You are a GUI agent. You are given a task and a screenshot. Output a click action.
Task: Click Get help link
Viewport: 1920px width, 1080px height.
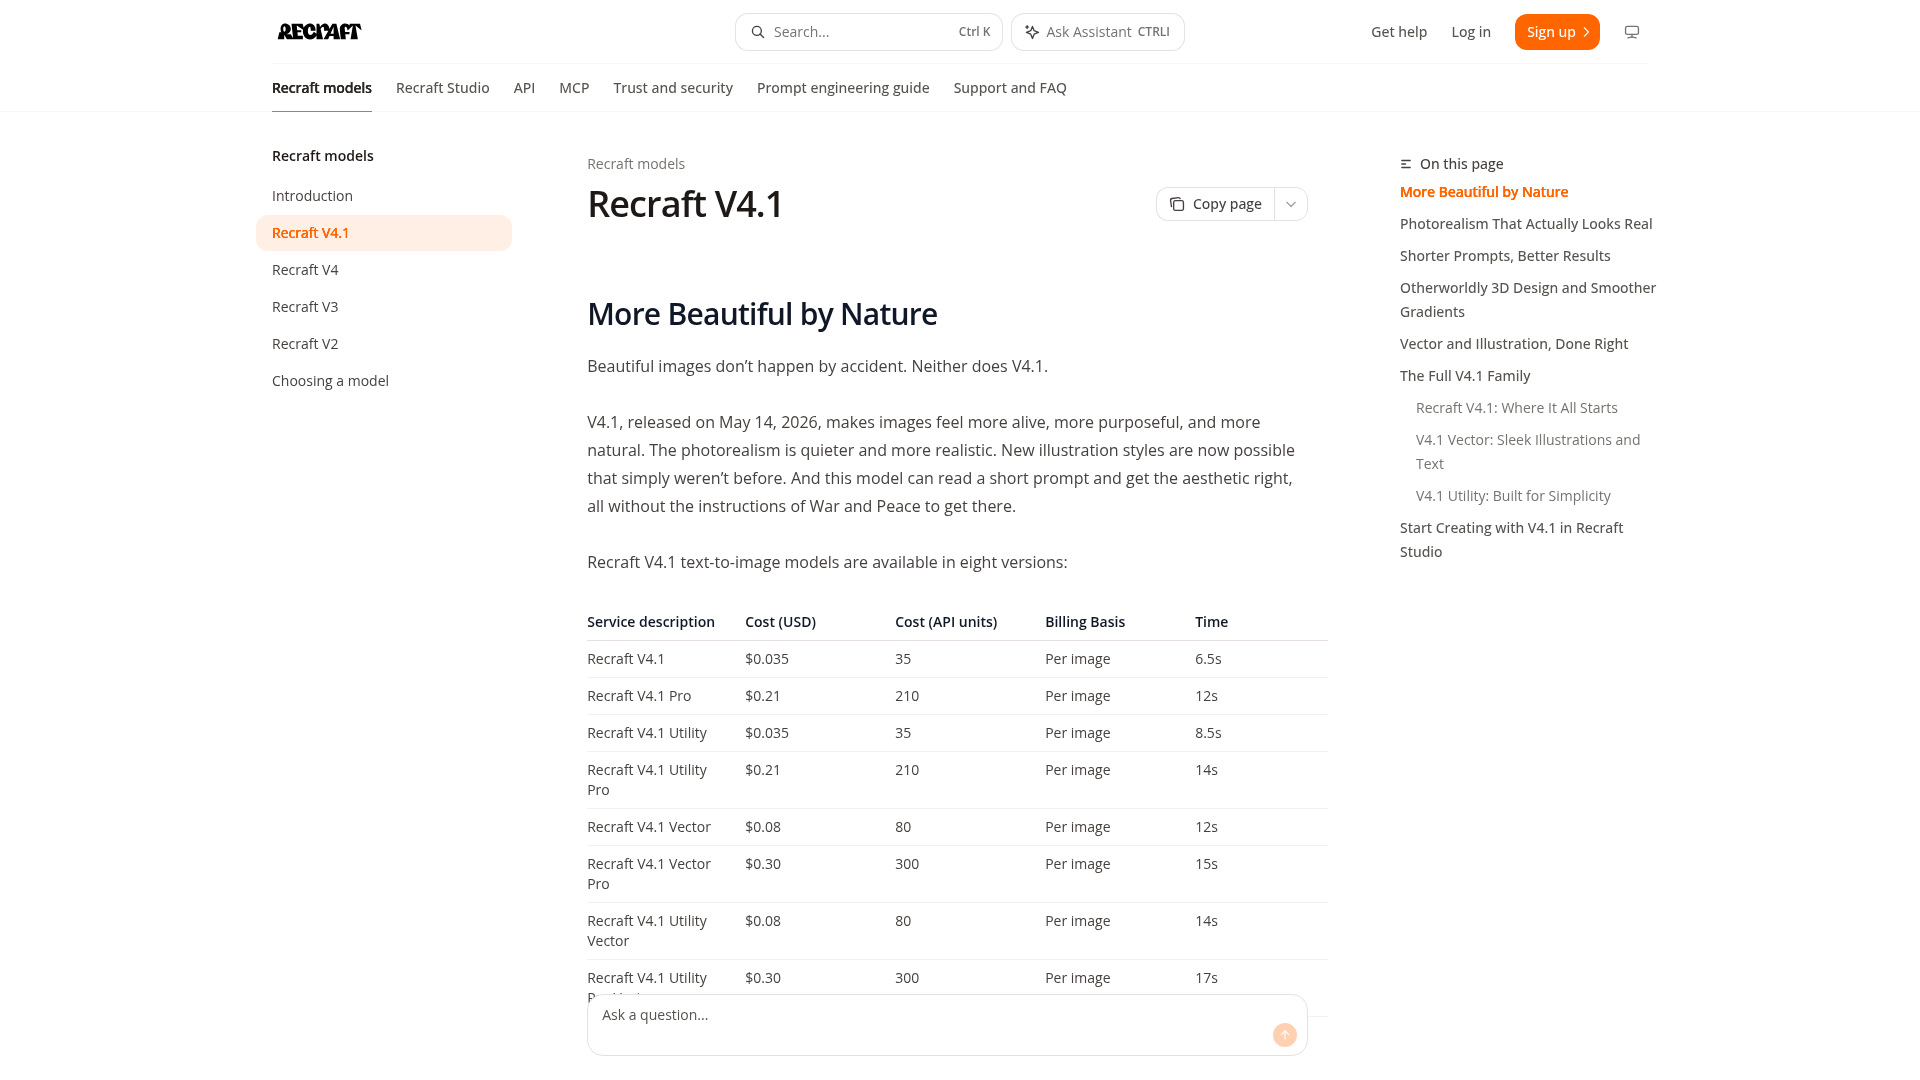point(1399,32)
